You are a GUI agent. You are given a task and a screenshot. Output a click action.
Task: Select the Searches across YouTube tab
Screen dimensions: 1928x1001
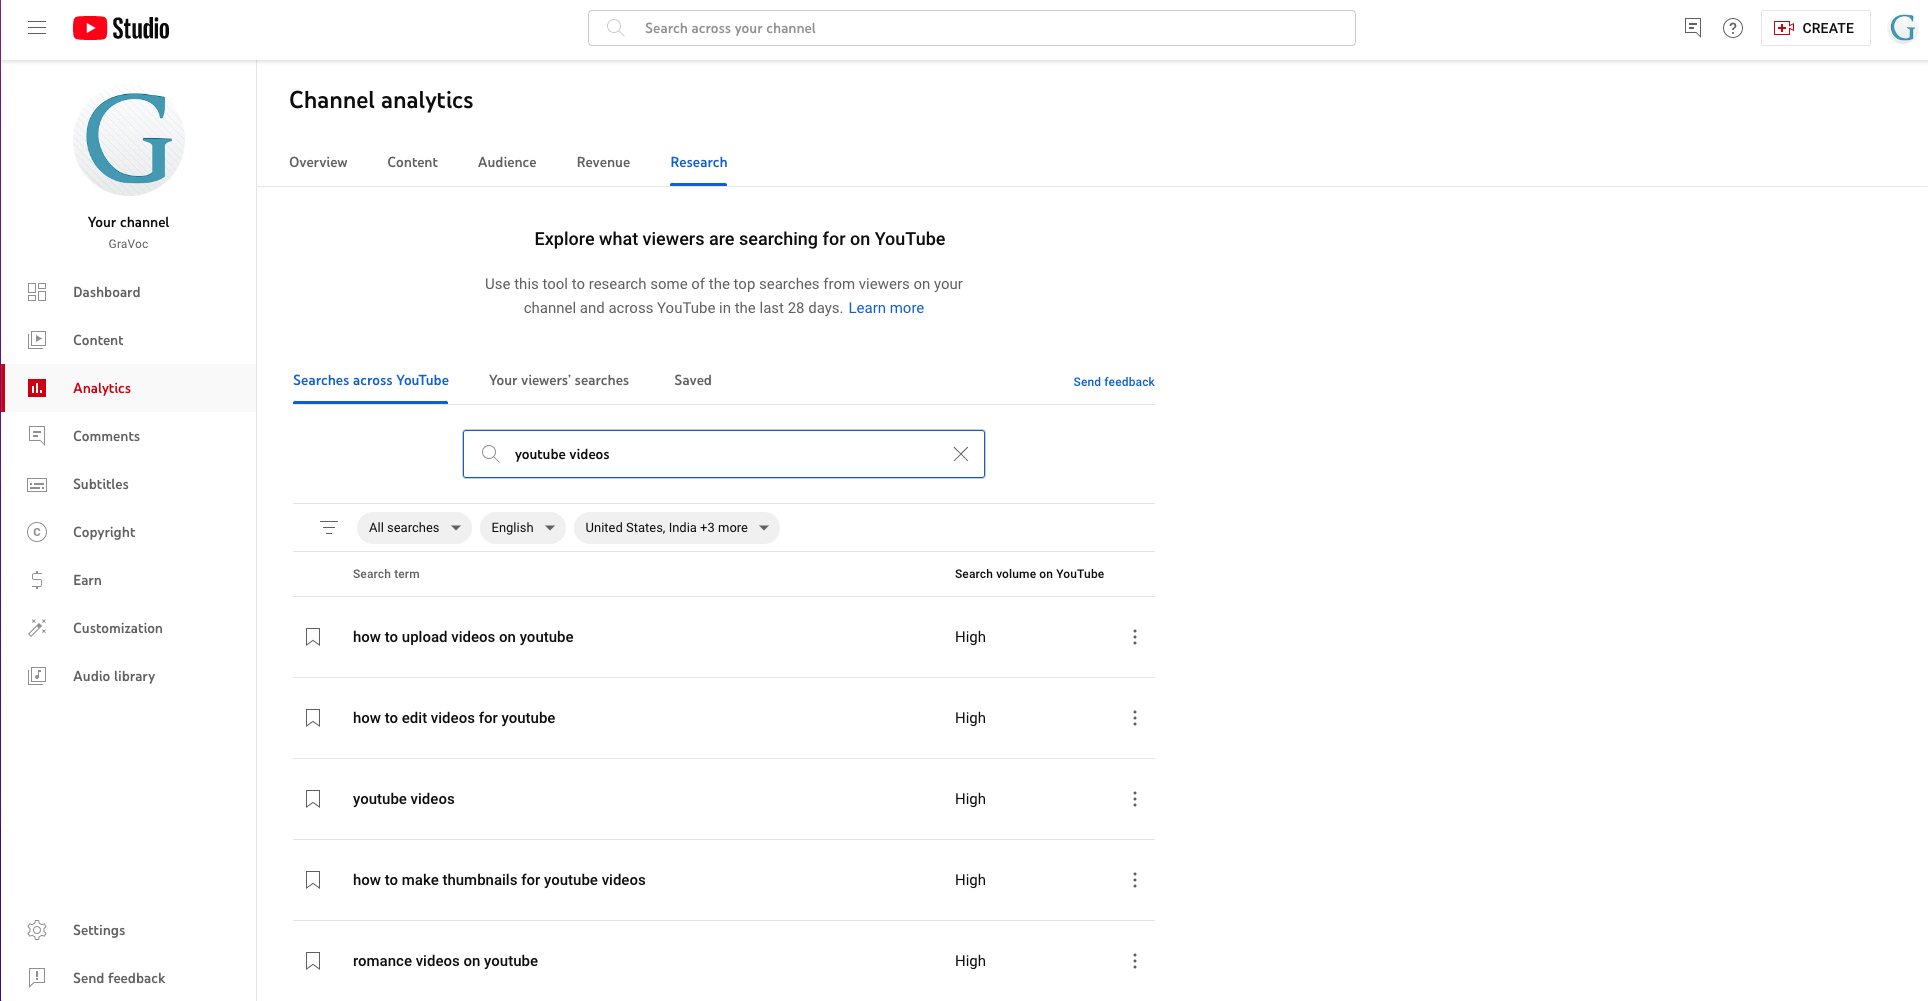click(x=370, y=380)
